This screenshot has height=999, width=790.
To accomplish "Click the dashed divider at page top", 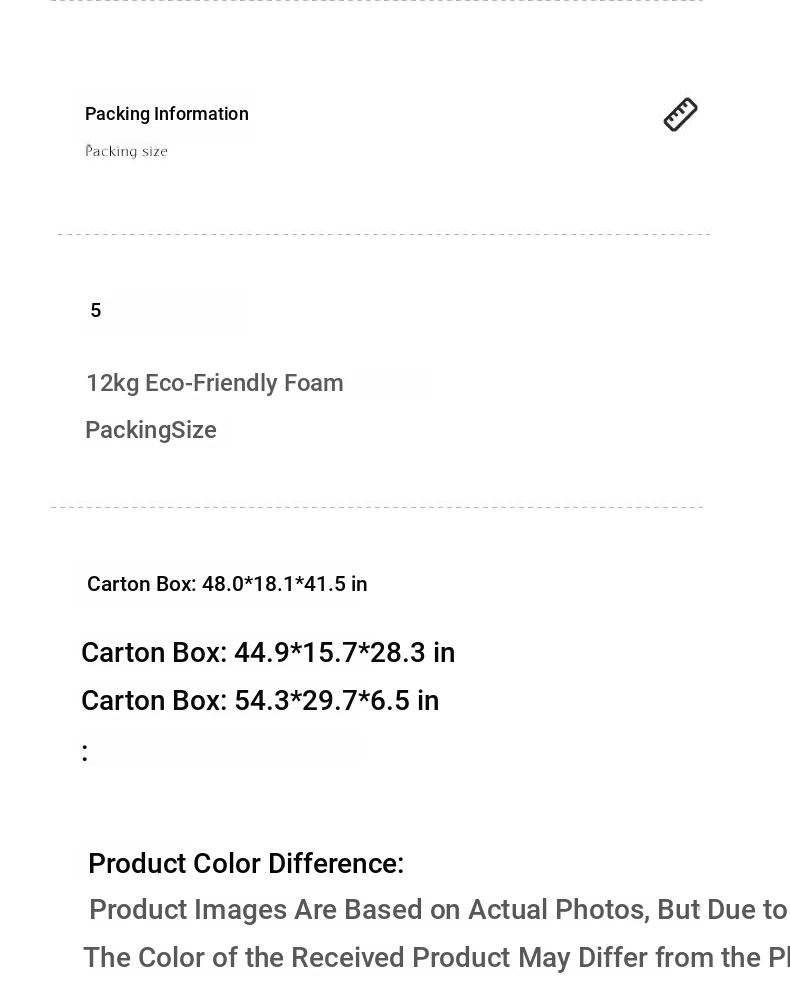I will (x=377, y=1).
